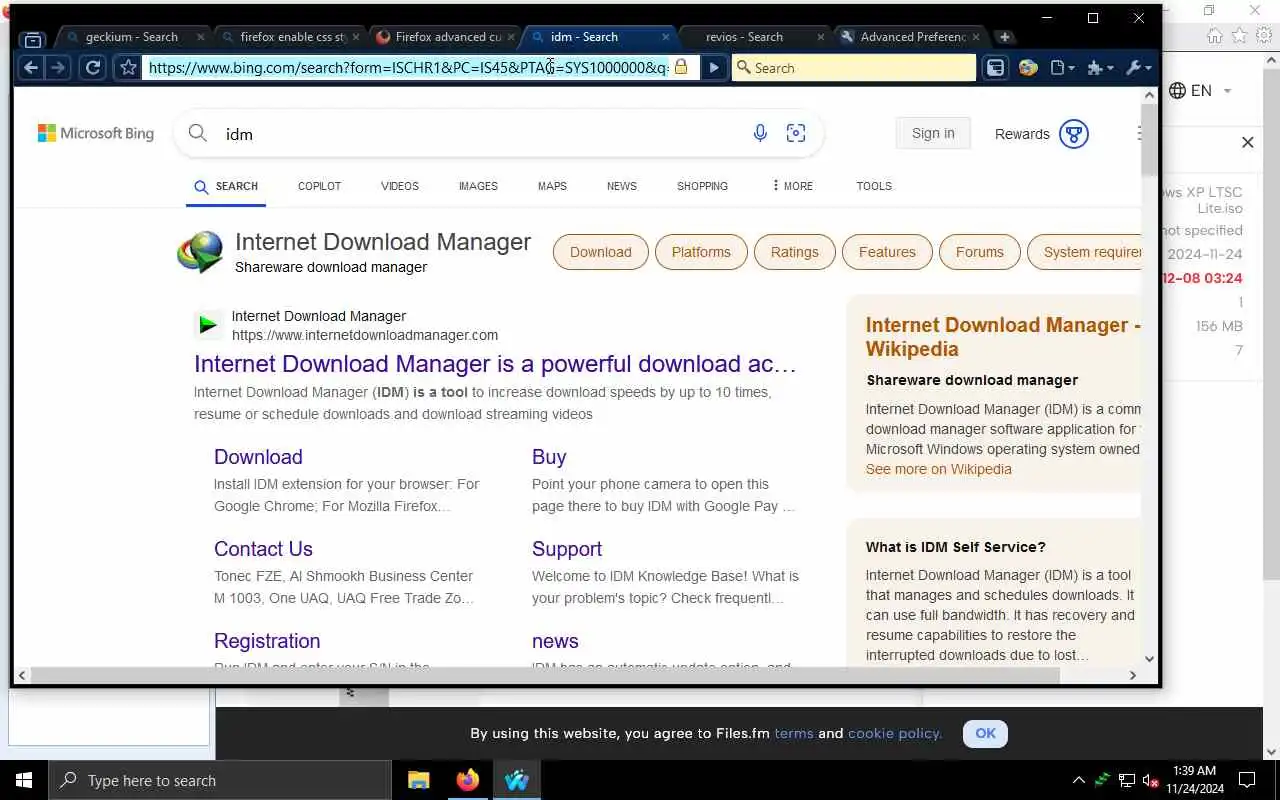
Task: Click the Forums pill button
Action: point(980,252)
